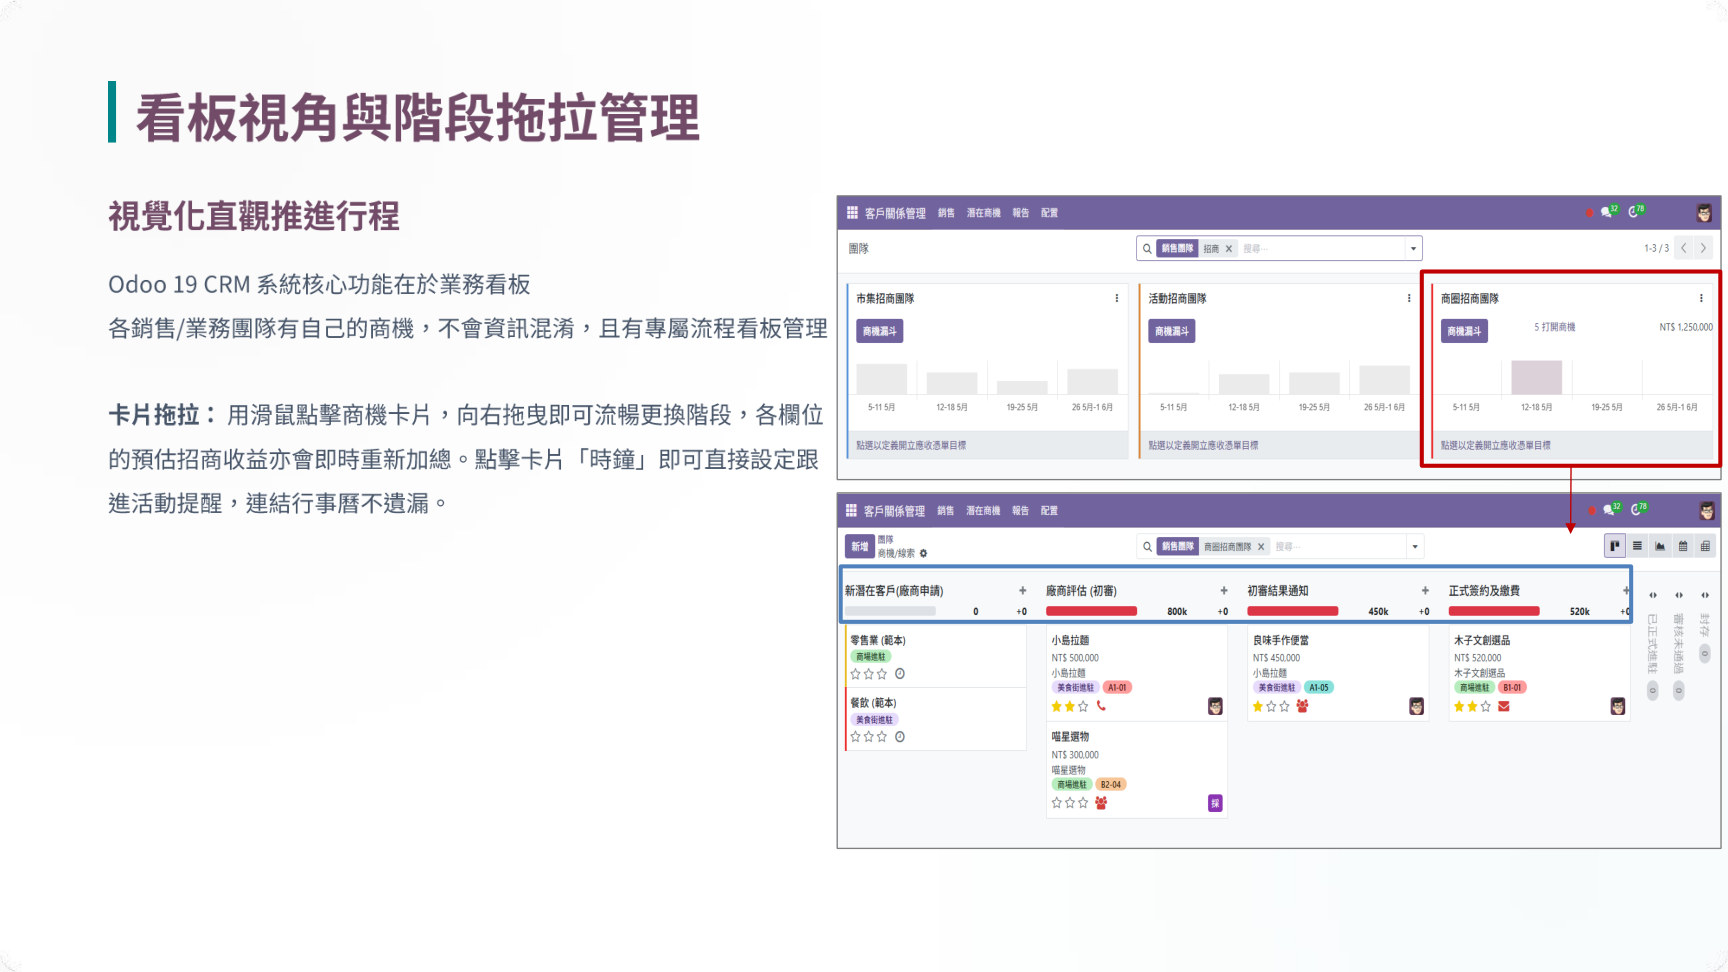Open the 銷售 menu in the upper window
The image size is (1728, 972).
tap(946, 213)
